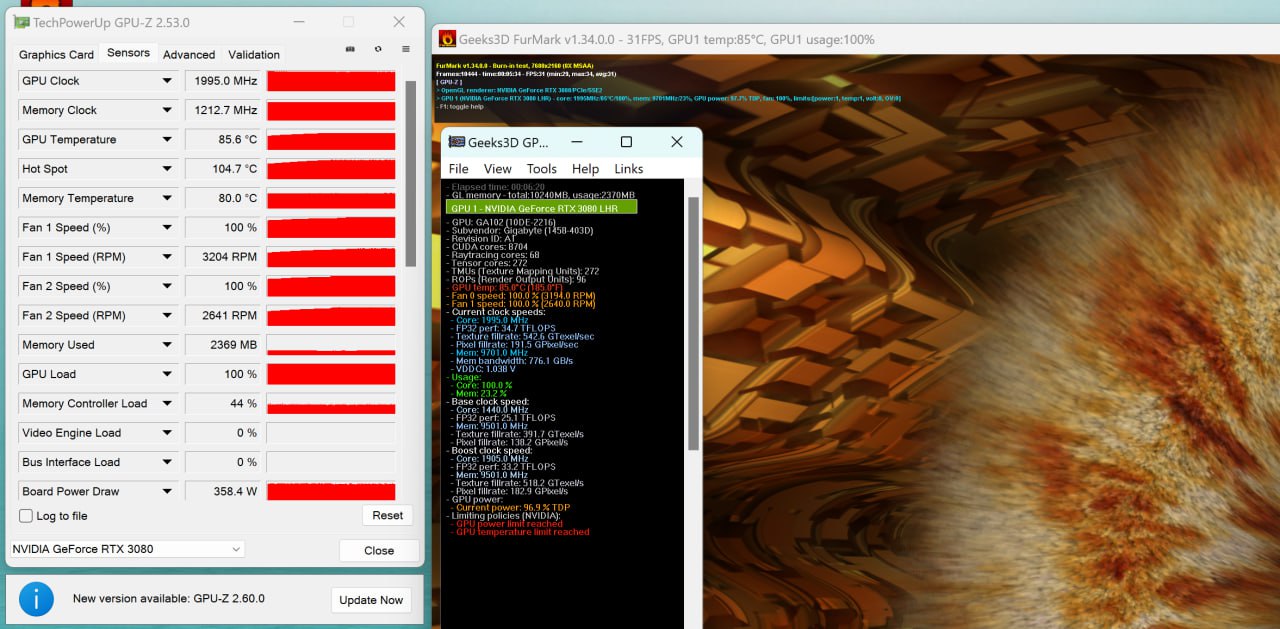
Task: Expand the Memory Controller Load dropdown
Action: [167, 404]
